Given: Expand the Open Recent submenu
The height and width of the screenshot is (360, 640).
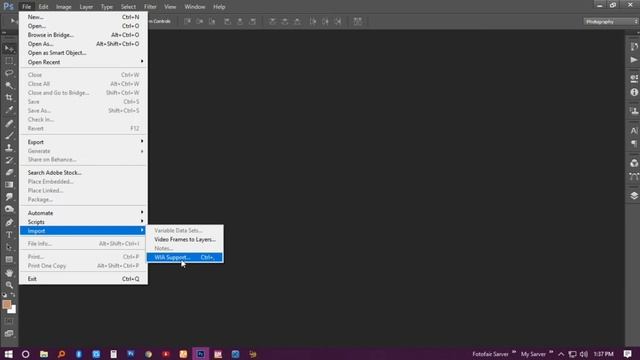Looking at the screenshot, I should [x=83, y=62].
